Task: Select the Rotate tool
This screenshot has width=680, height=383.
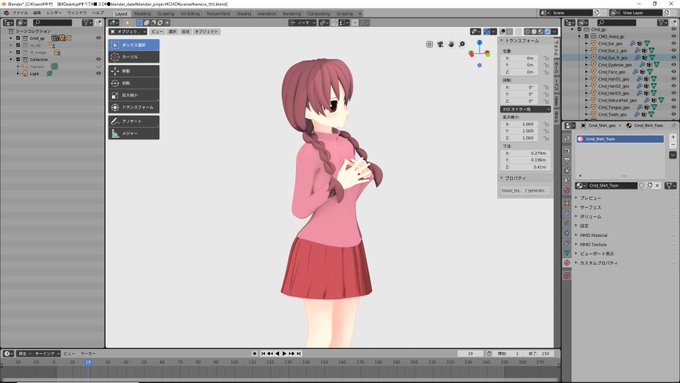Action: pos(134,83)
